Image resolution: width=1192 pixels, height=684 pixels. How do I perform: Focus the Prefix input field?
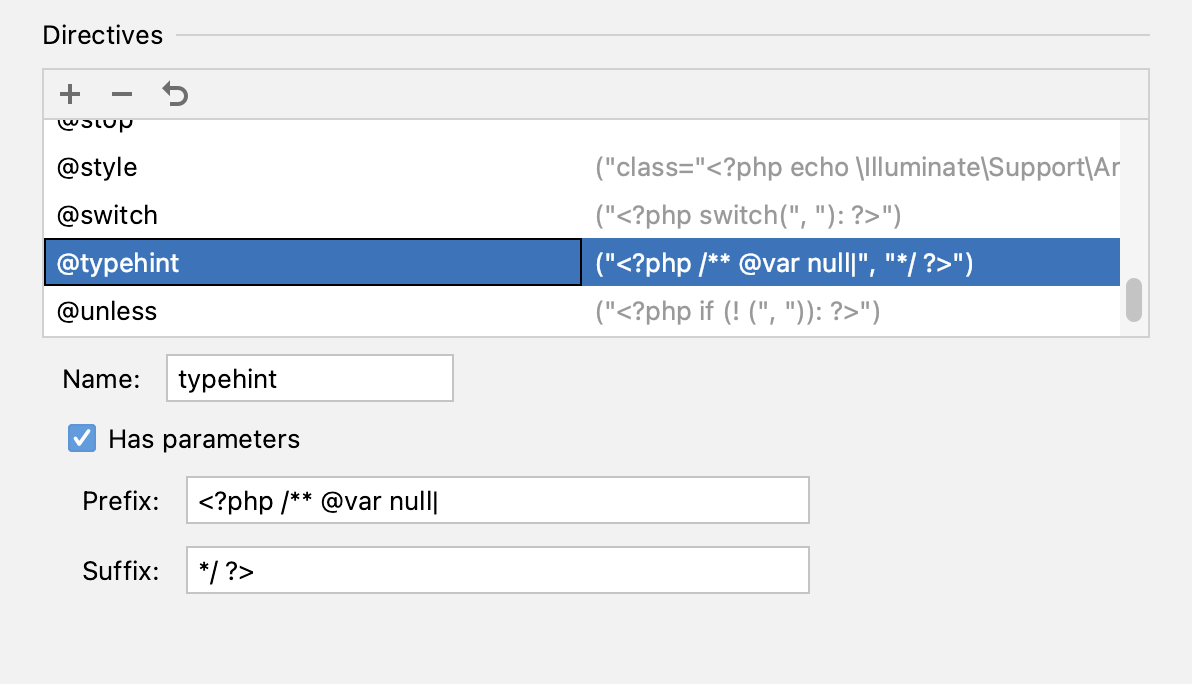click(498, 501)
